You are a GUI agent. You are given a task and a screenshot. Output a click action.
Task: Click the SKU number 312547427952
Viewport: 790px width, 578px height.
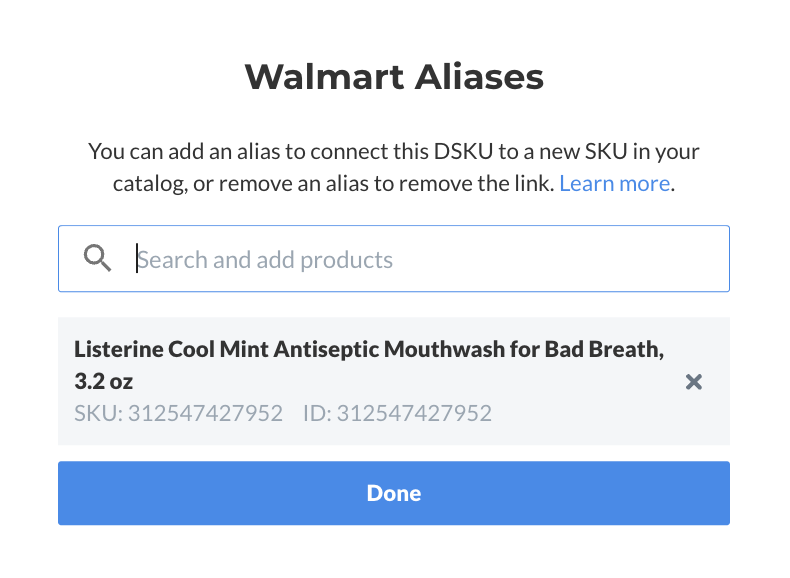205,413
